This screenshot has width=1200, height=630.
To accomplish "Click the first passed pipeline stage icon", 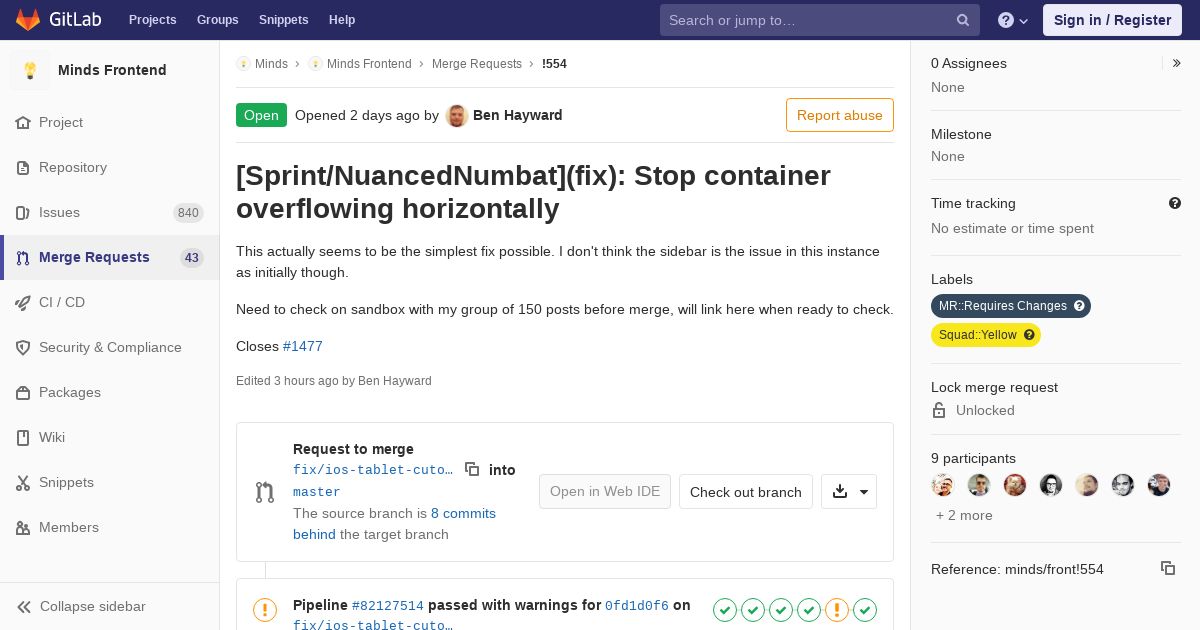I will (x=725, y=609).
